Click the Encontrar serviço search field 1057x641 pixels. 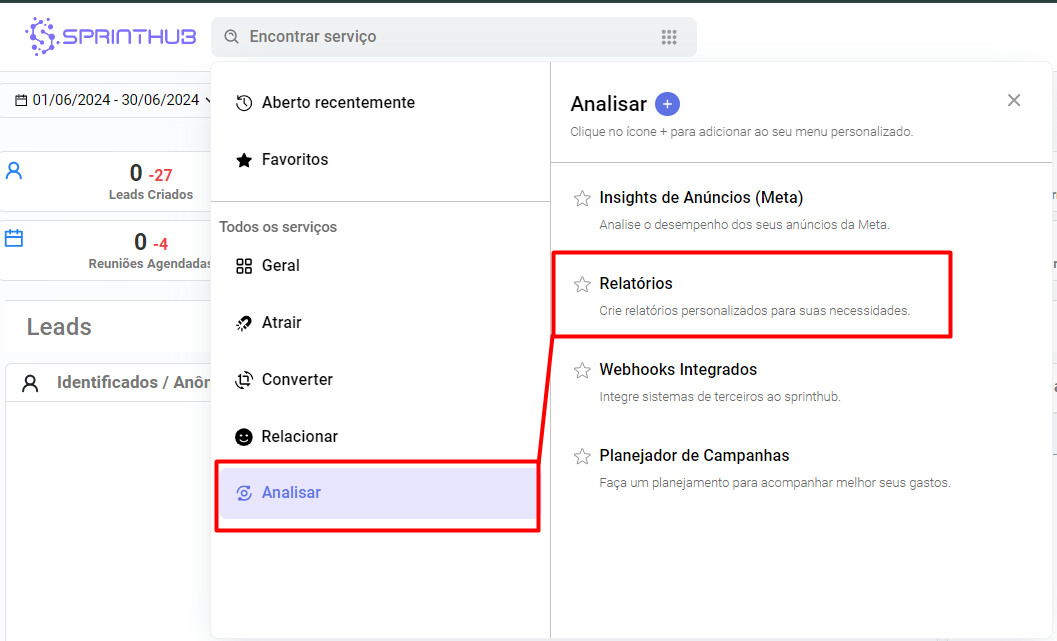tap(440, 37)
